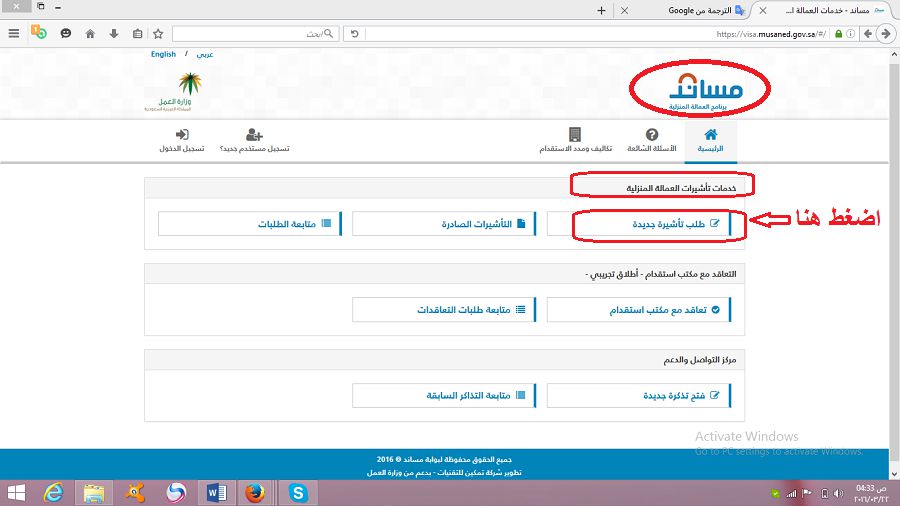
Task: Open متابعة طلبات التعاقدات button
Action: (444, 310)
